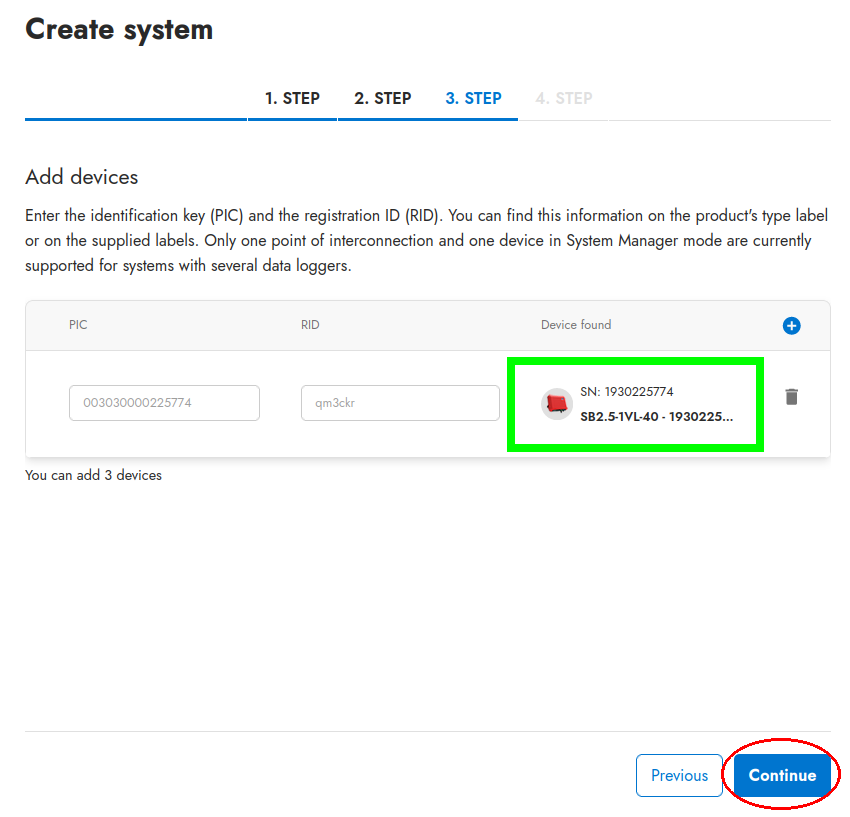The width and height of the screenshot is (850, 817).
Task: Focus the RID input field containing qm3ckr
Action: click(400, 403)
